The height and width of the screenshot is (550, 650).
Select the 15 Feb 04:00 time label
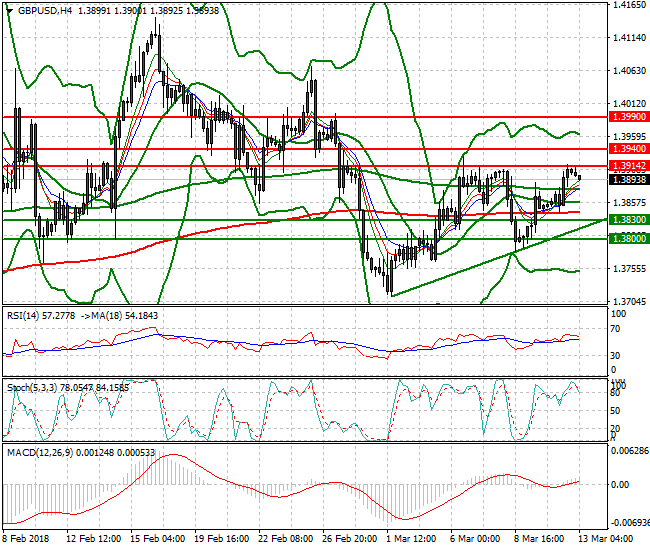(160, 539)
